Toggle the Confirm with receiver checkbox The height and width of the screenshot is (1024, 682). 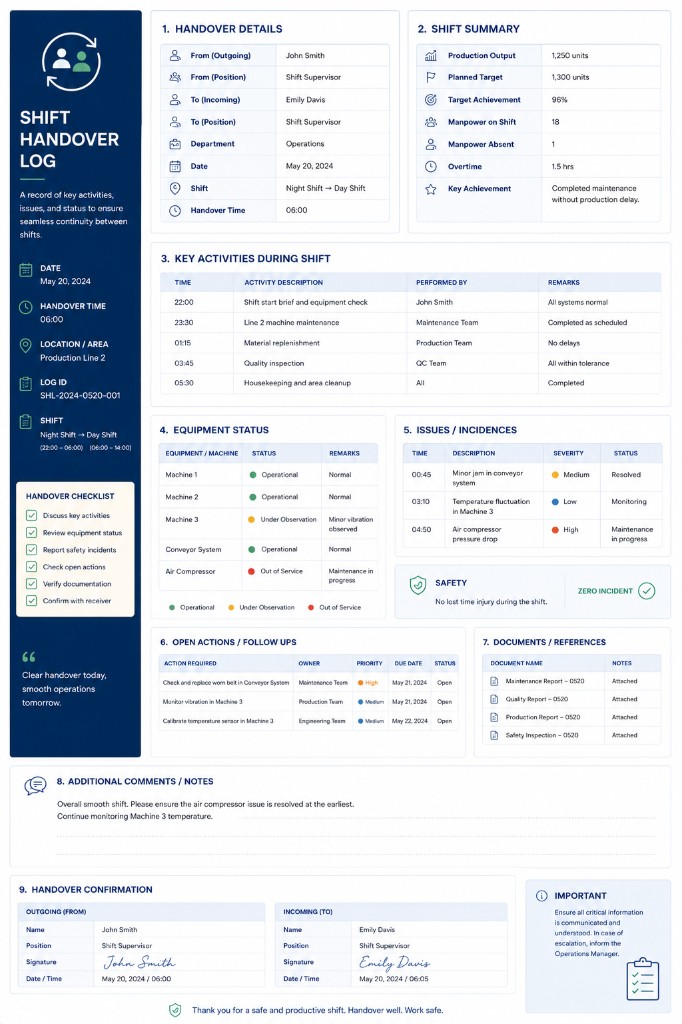(31, 601)
